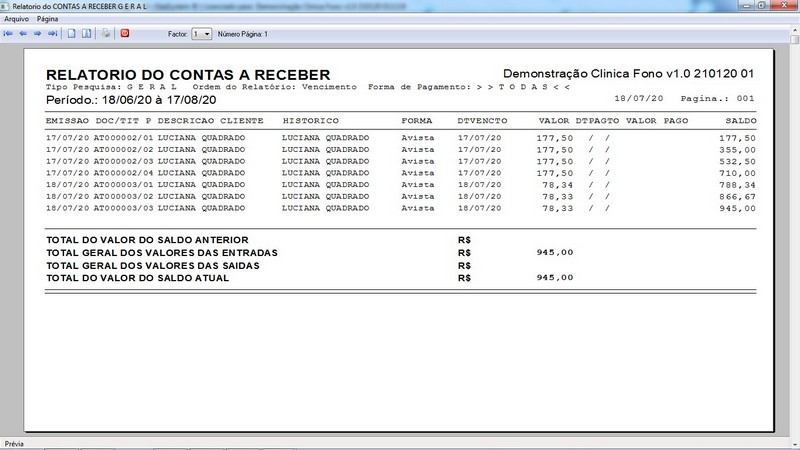Click the printer icon in toolbar
This screenshot has height=450, width=800.
(106, 34)
